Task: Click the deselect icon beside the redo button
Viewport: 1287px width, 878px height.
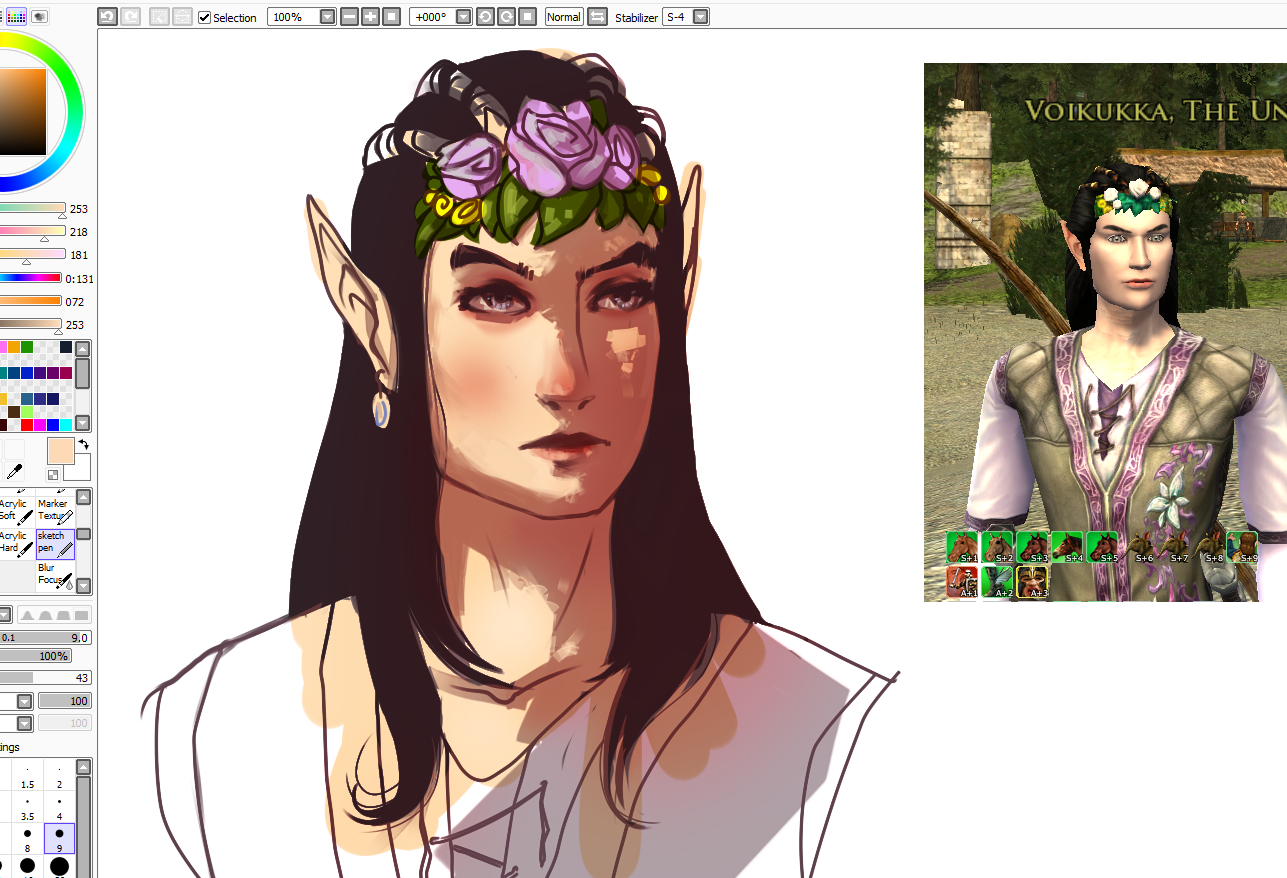Action: tap(159, 17)
